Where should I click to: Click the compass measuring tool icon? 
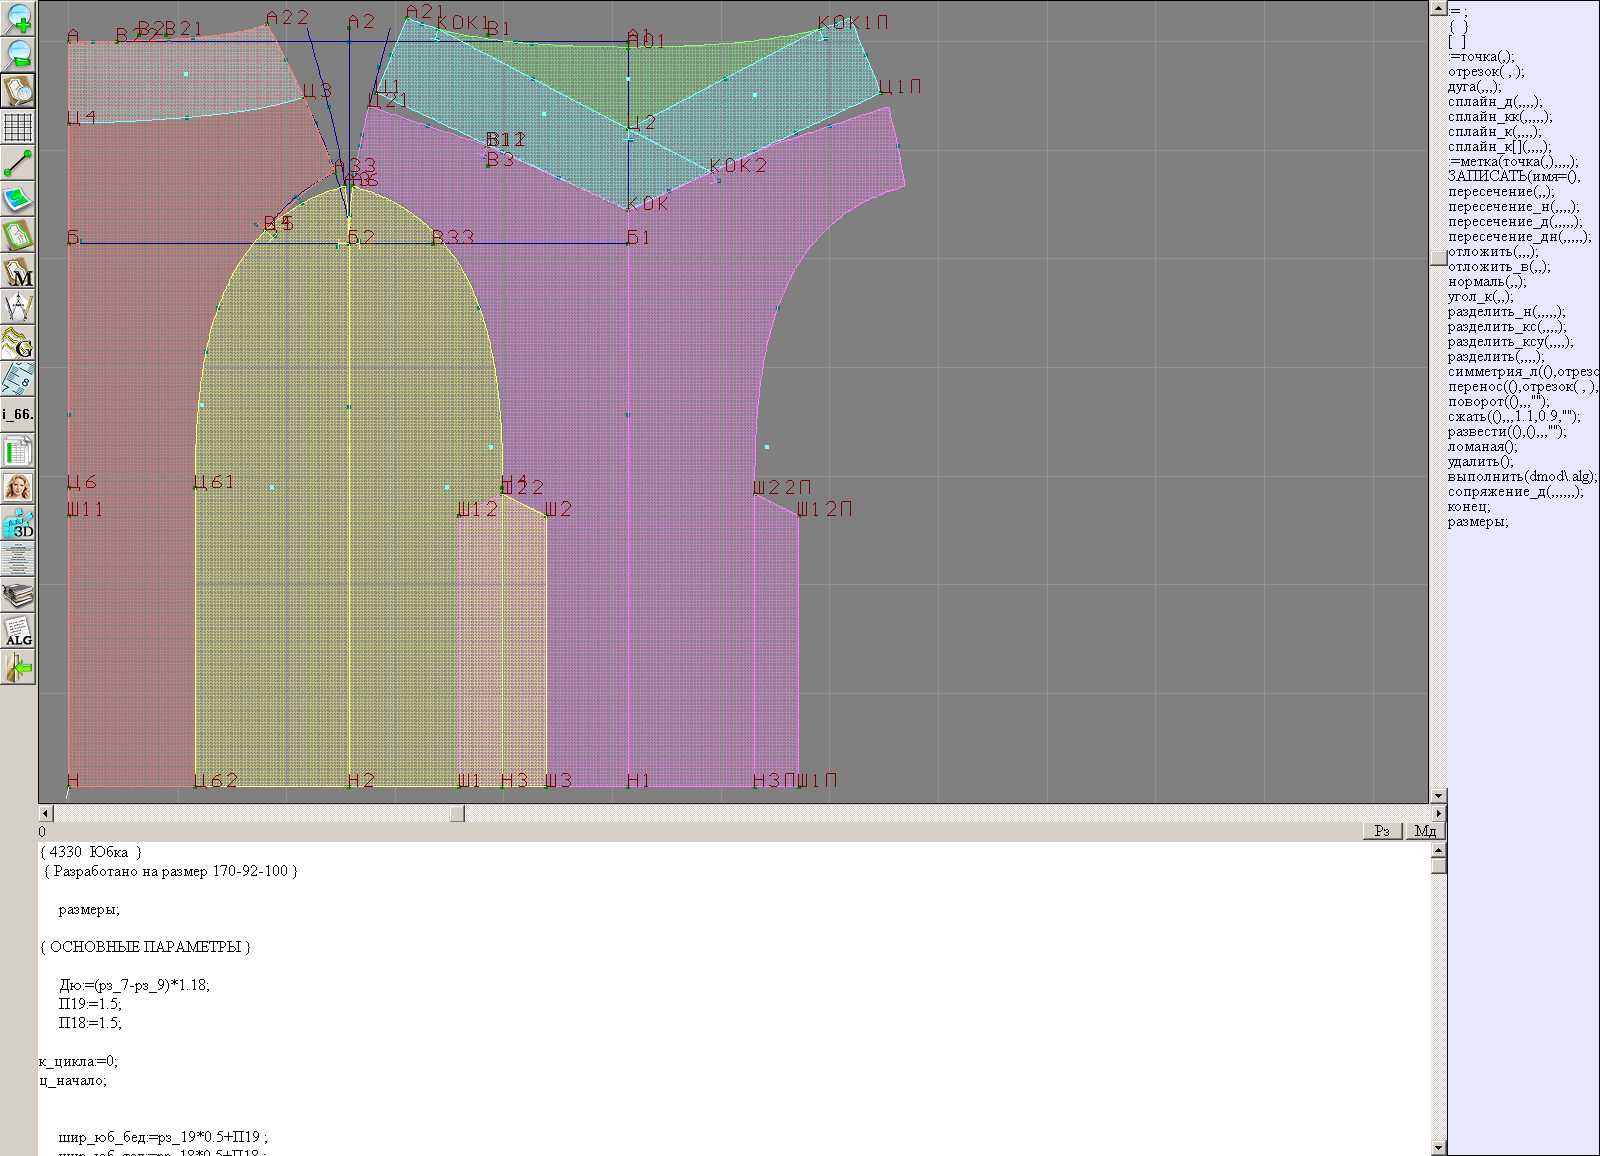18,308
